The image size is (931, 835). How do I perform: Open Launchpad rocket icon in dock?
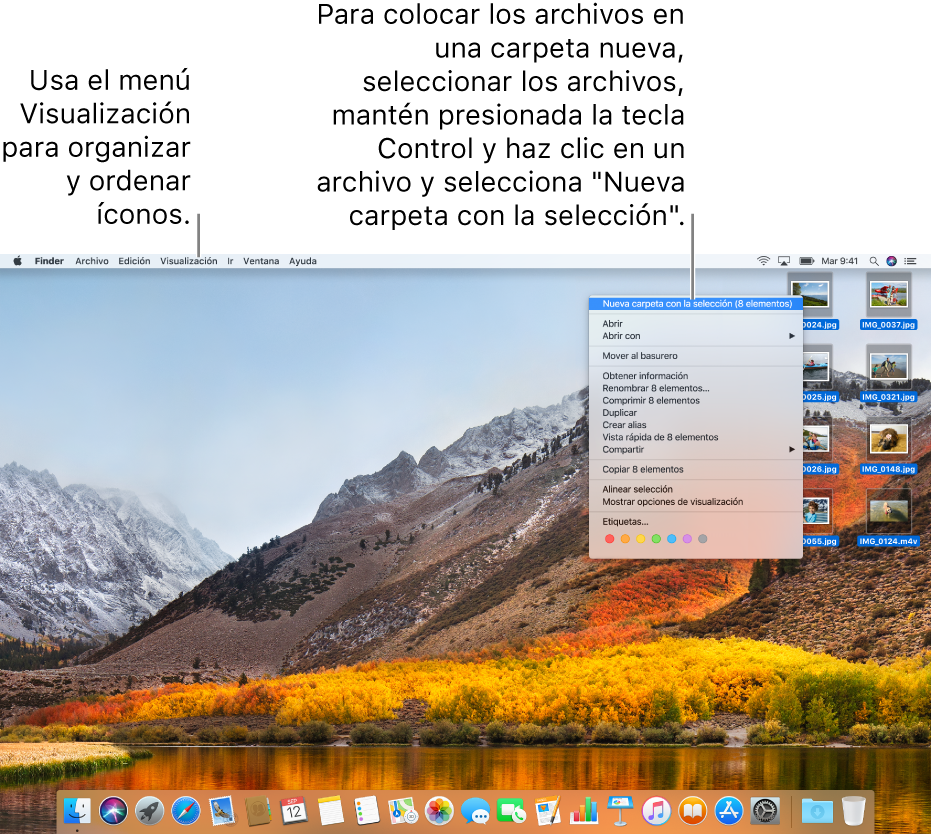tap(150, 811)
